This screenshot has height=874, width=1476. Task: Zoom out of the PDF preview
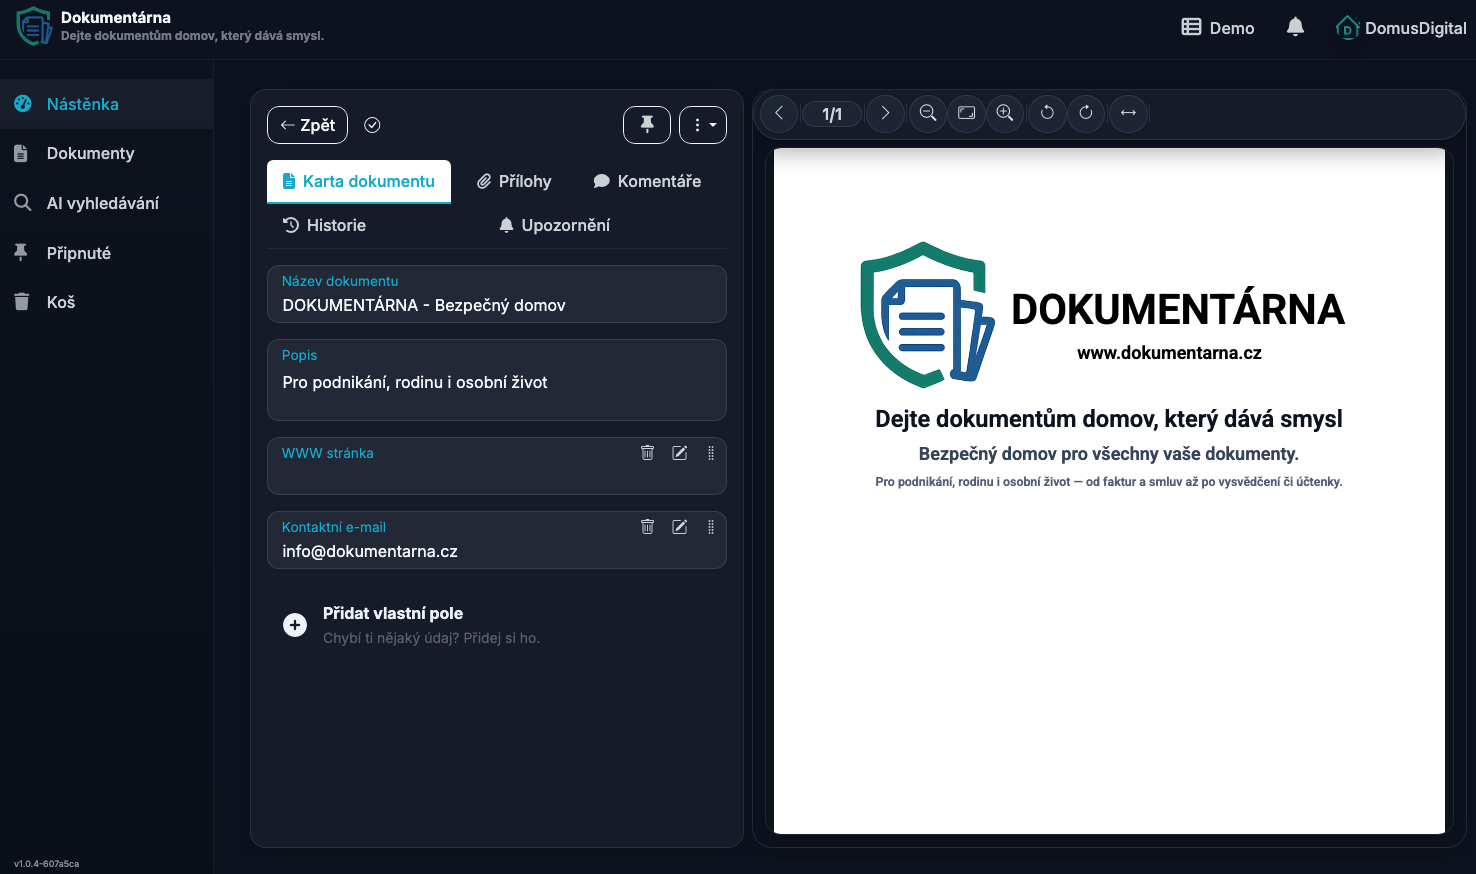coord(927,113)
